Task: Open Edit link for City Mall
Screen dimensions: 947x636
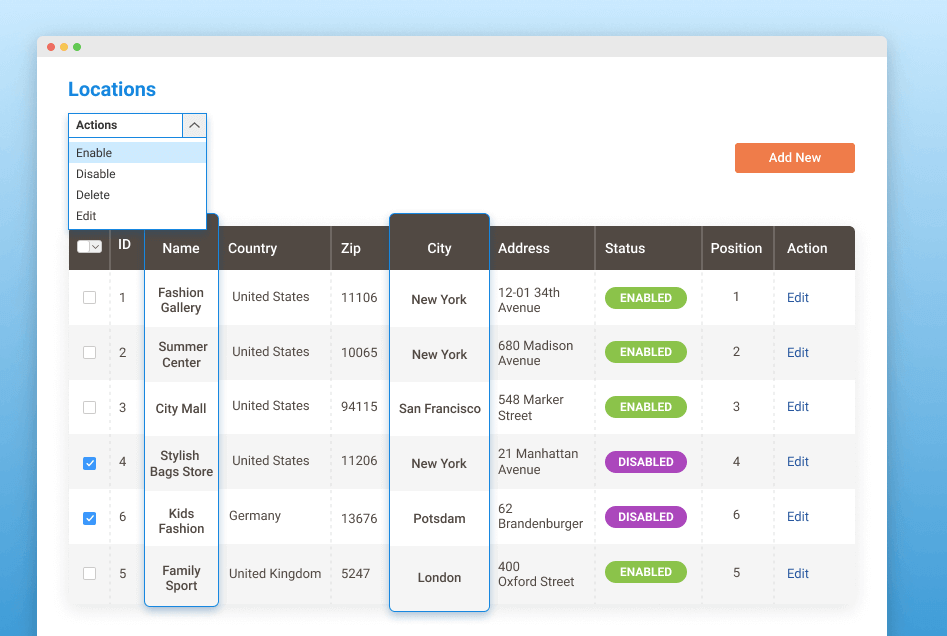Action: (797, 407)
